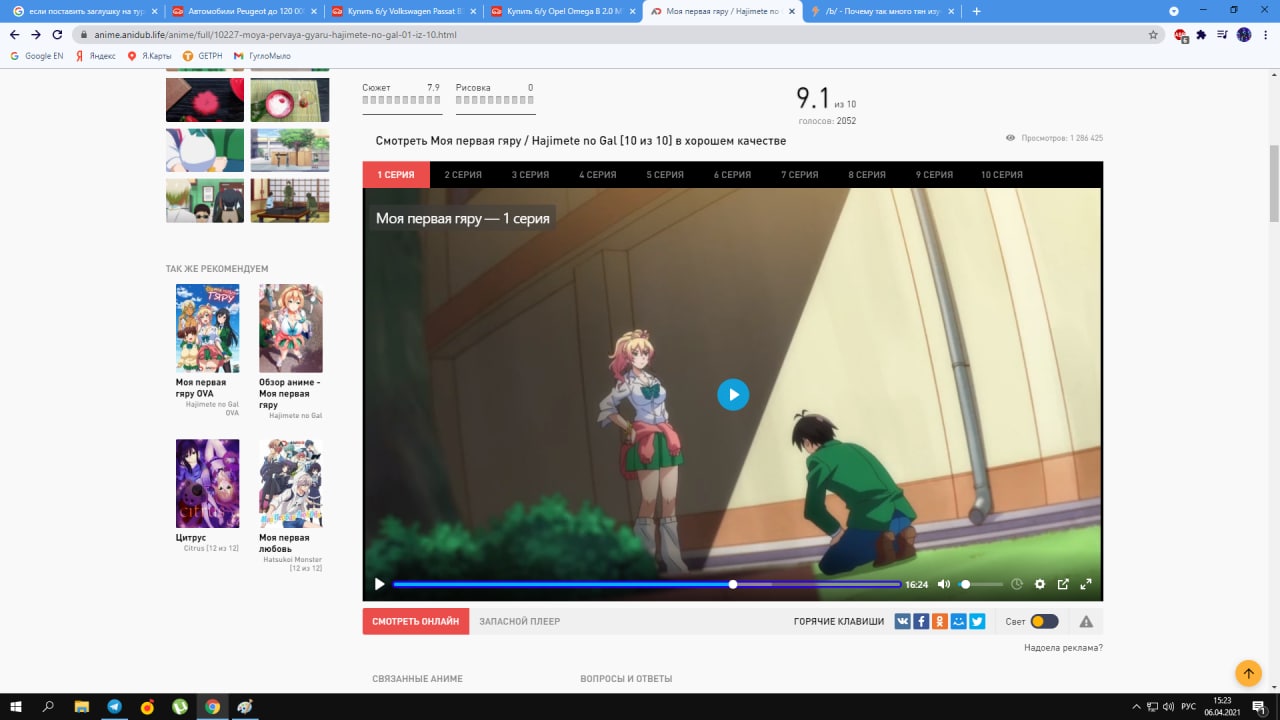Open the Windows Start menu
The image size is (1280, 720).
[x=16, y=706]
